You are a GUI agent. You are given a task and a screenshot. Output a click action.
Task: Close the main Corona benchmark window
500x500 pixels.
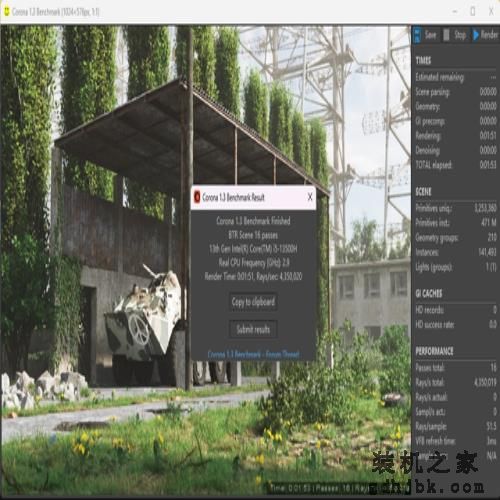tap(491, 11)
